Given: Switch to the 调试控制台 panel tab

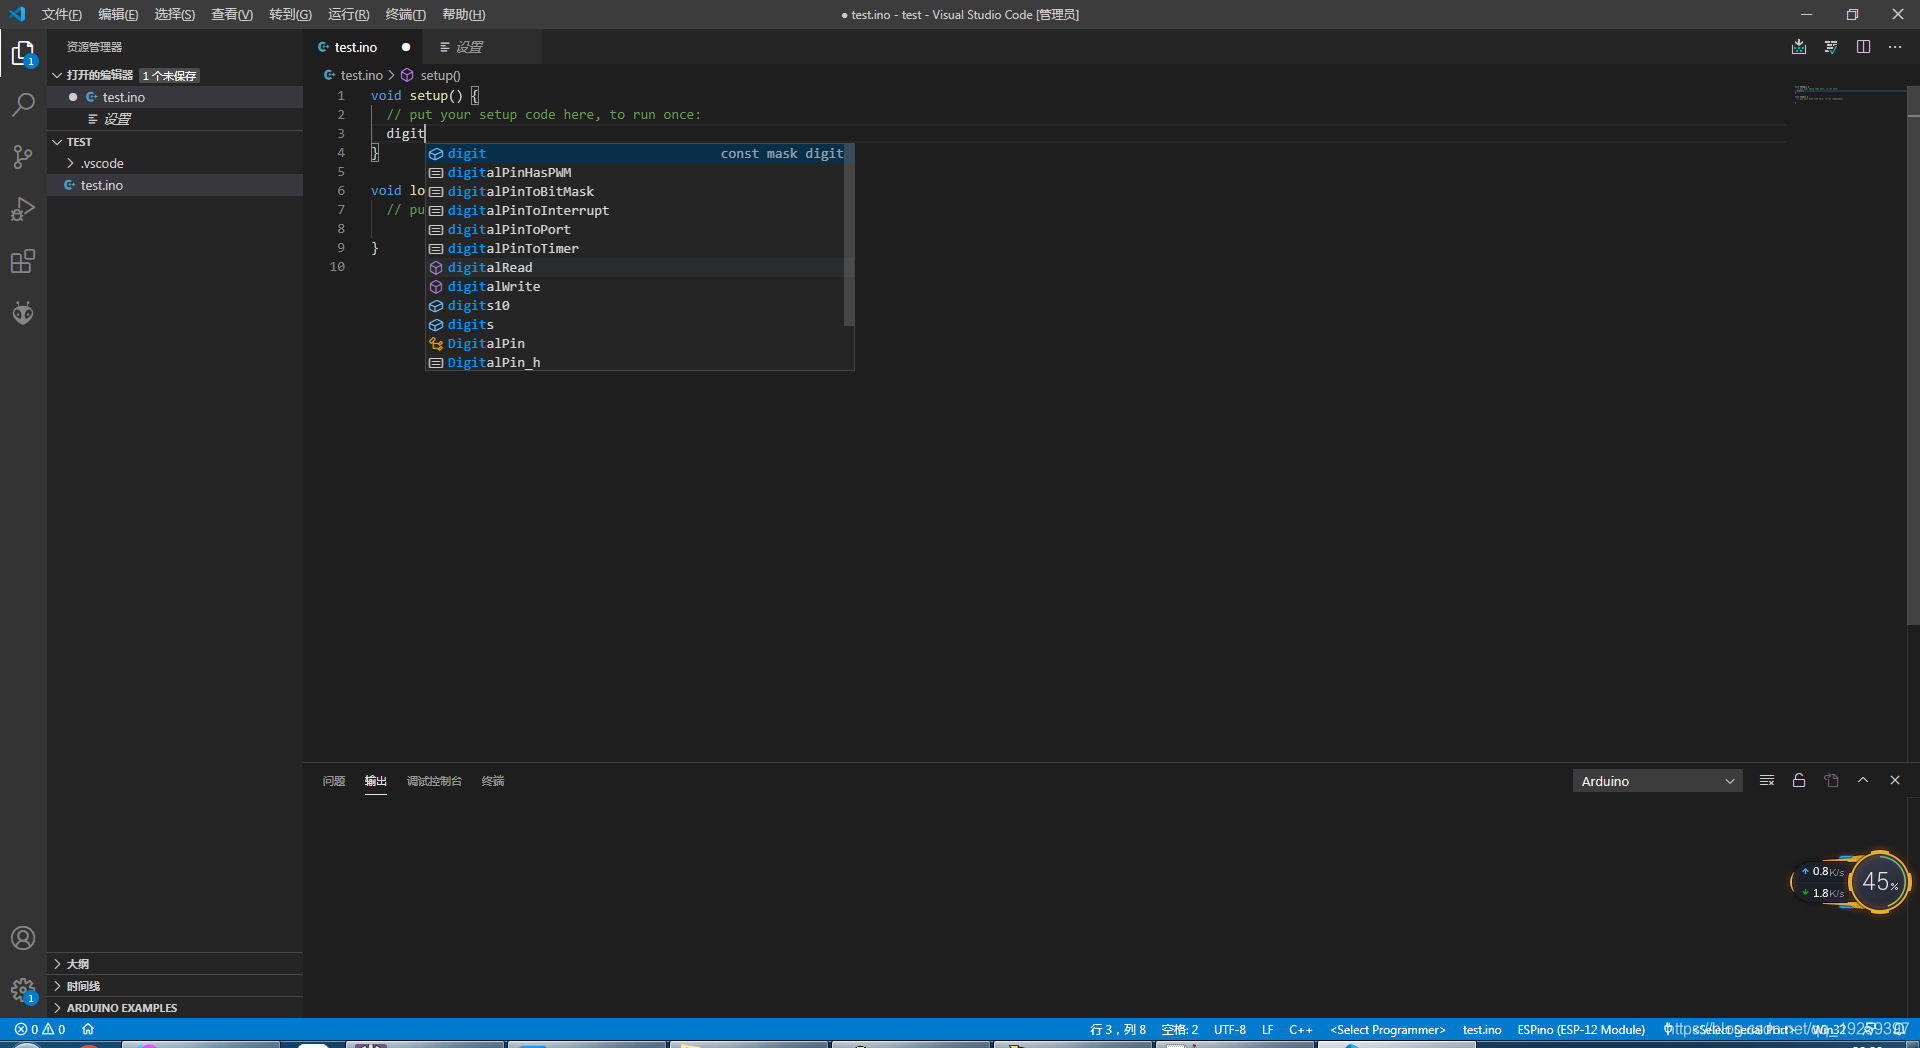Looking at the screenshot, I should (434, 781).
